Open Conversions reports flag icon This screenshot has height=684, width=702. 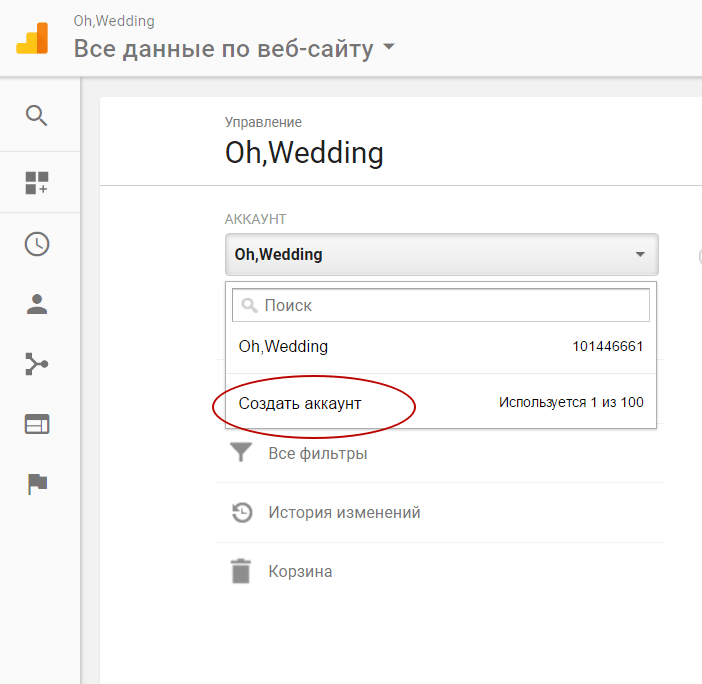[37, 484]
